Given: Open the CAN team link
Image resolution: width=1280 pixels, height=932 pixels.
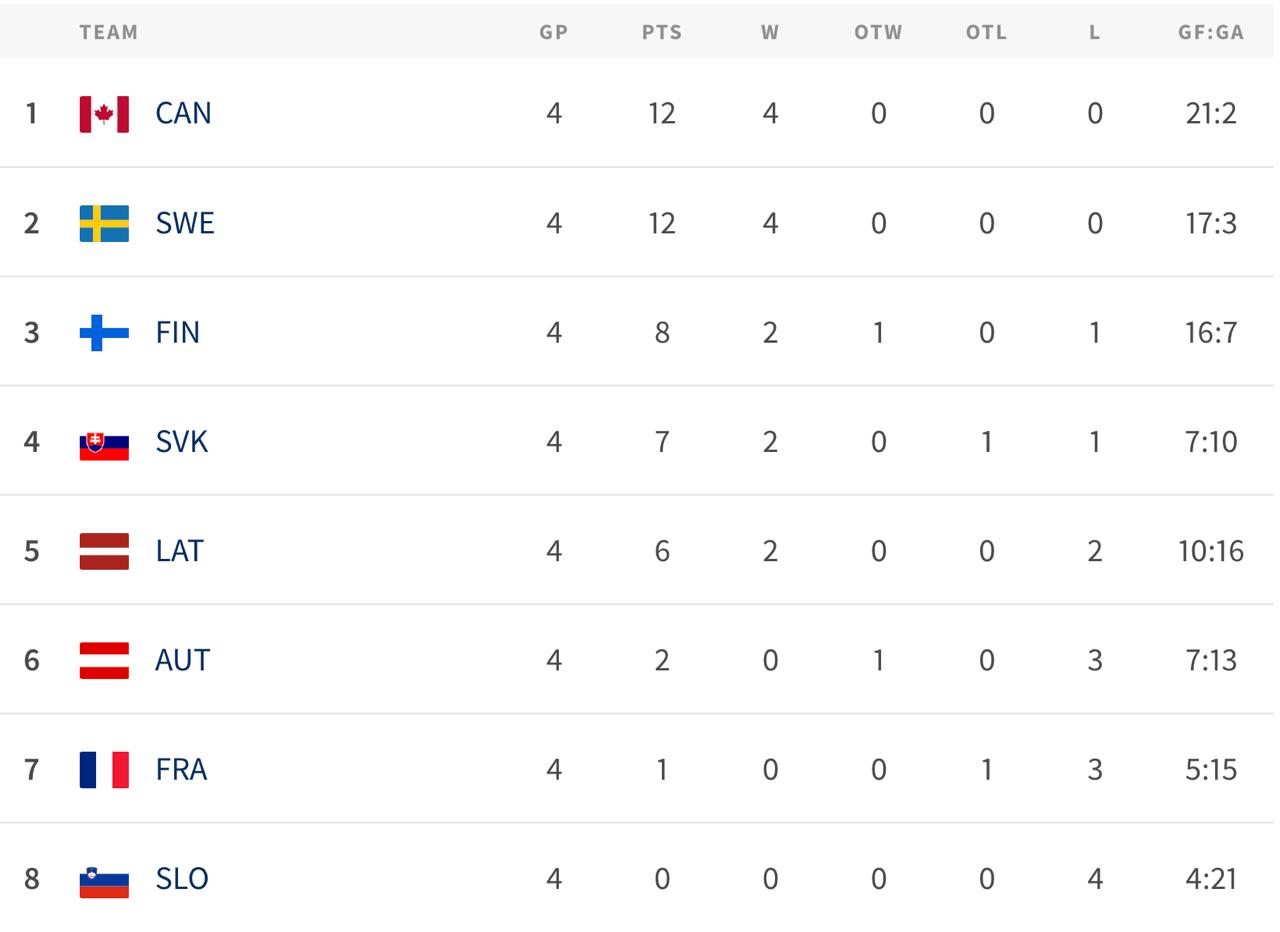Looking at the screenshot, I should click(183, 113).
